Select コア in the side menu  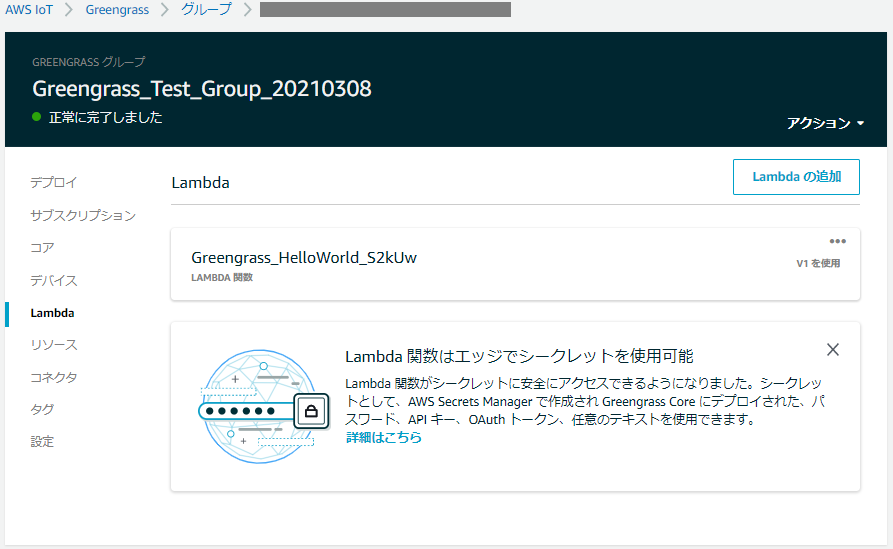42,248
